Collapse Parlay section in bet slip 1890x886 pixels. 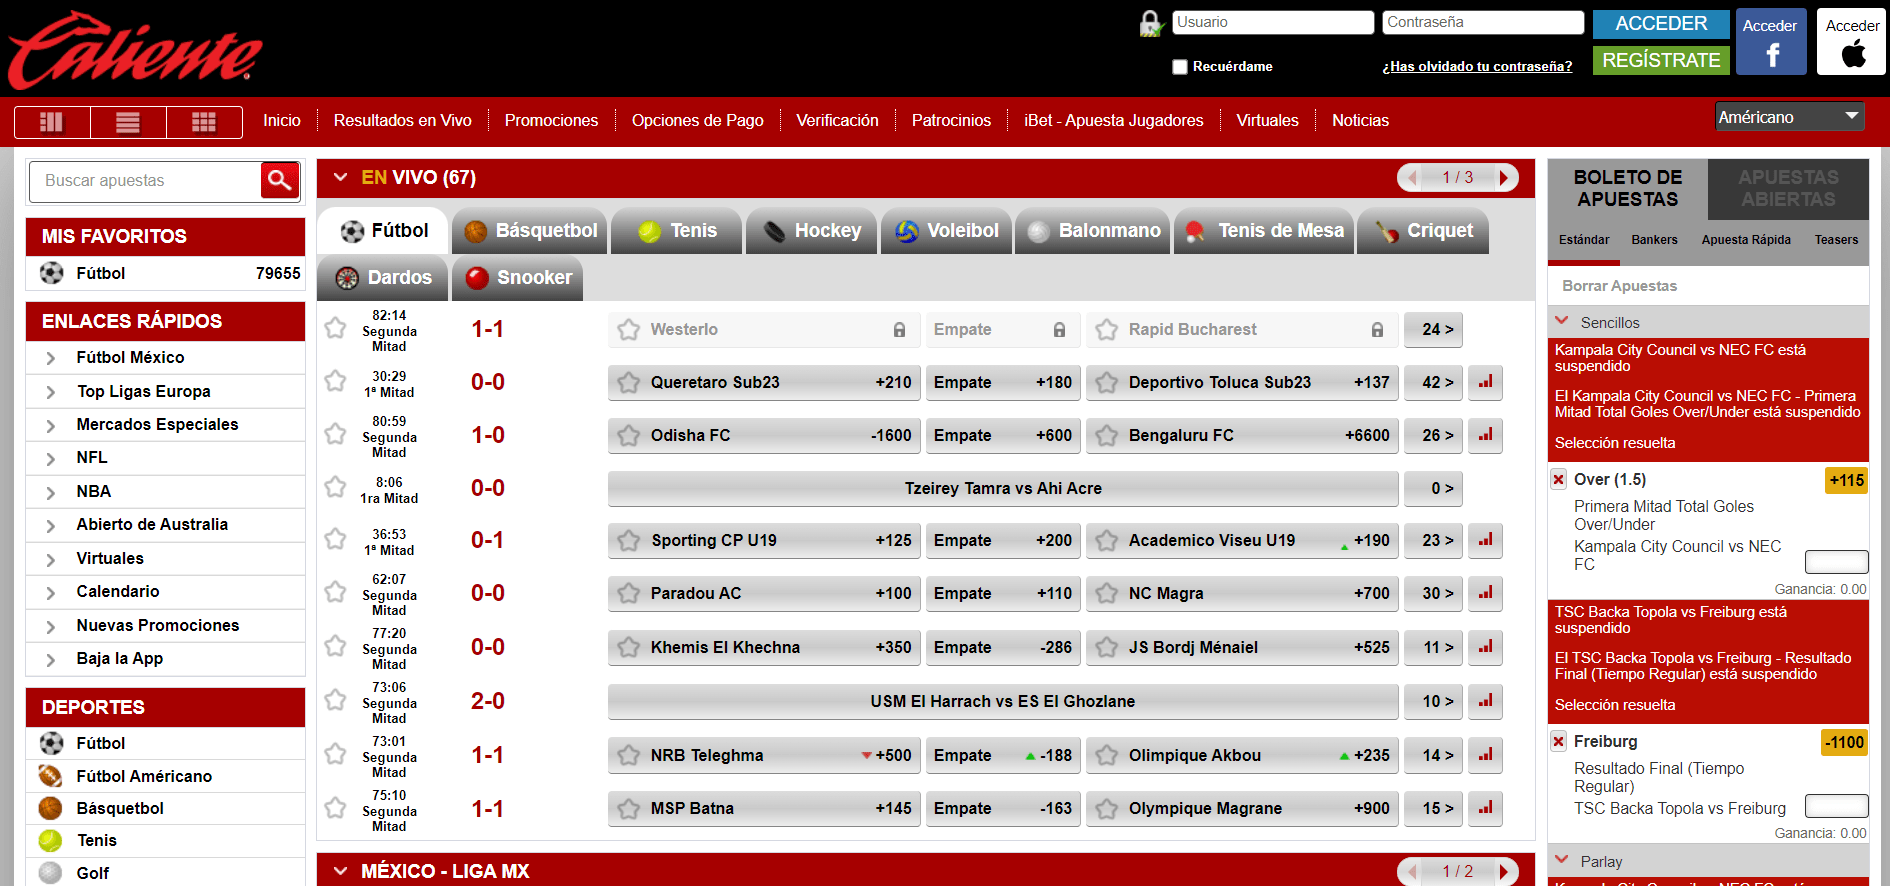point(1562,861)
